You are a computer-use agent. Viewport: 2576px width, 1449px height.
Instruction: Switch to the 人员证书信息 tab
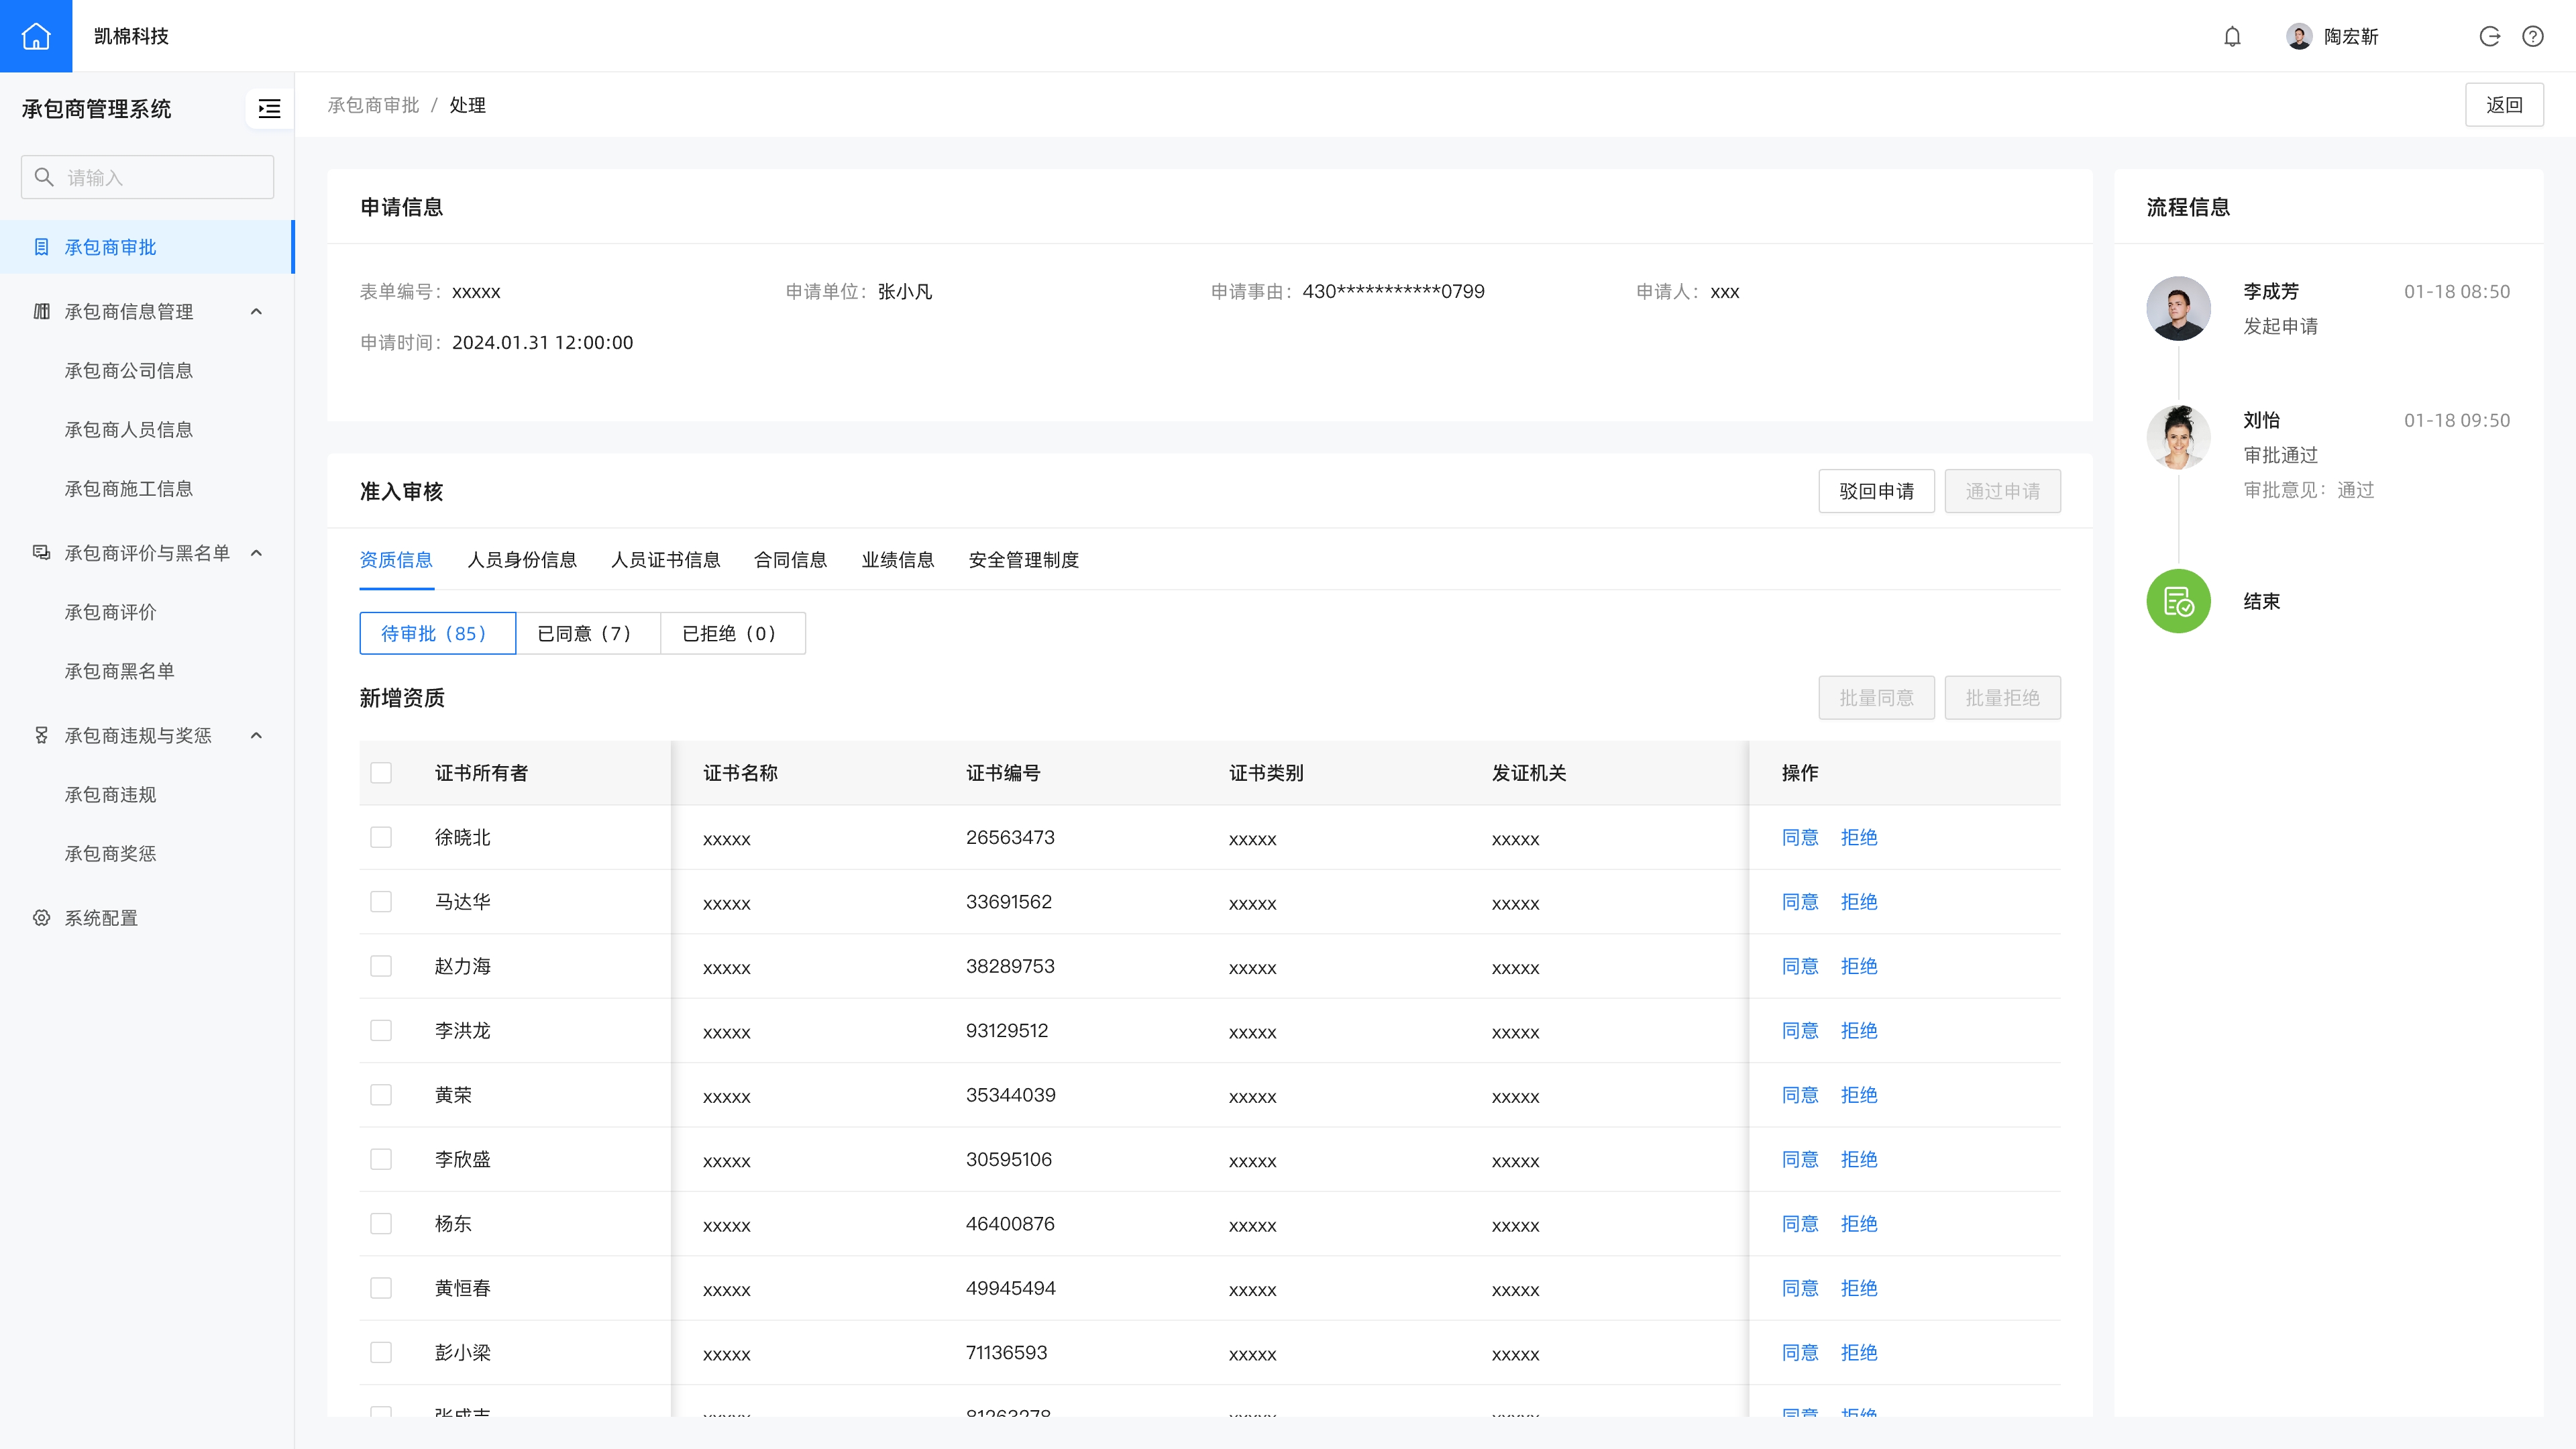[666, 560]
